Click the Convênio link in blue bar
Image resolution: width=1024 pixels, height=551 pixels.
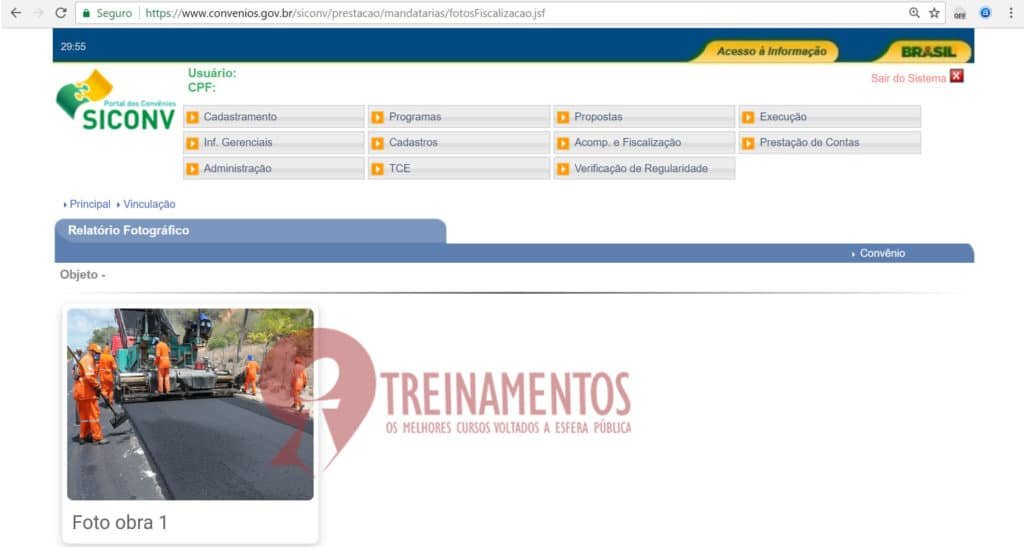[x=882, y=253]
